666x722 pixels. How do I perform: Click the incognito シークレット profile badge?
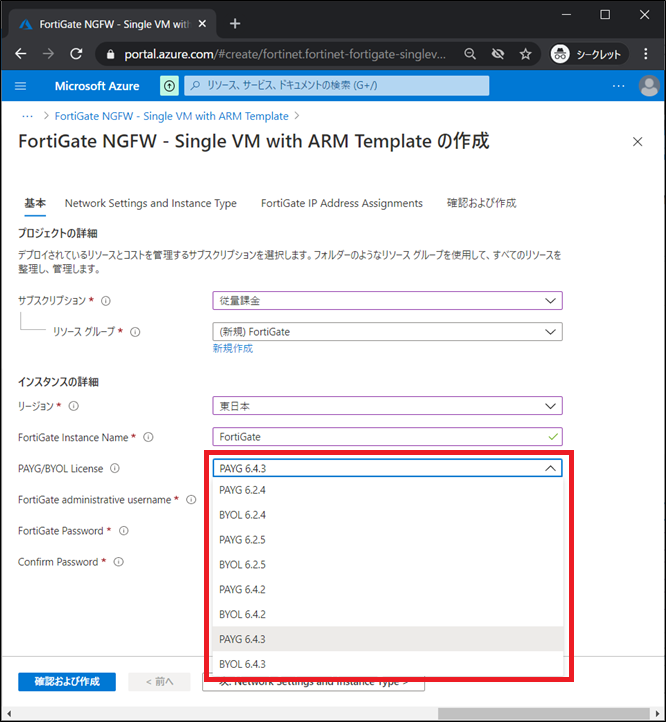tap(589, 54)
